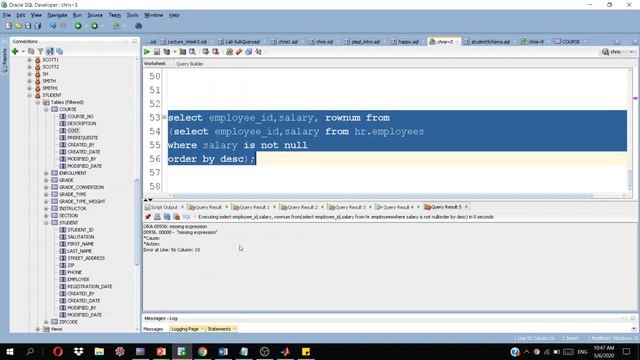Open the New Connection dropdown arrow
Screen dimensions: 640x360
pos(23,51)
